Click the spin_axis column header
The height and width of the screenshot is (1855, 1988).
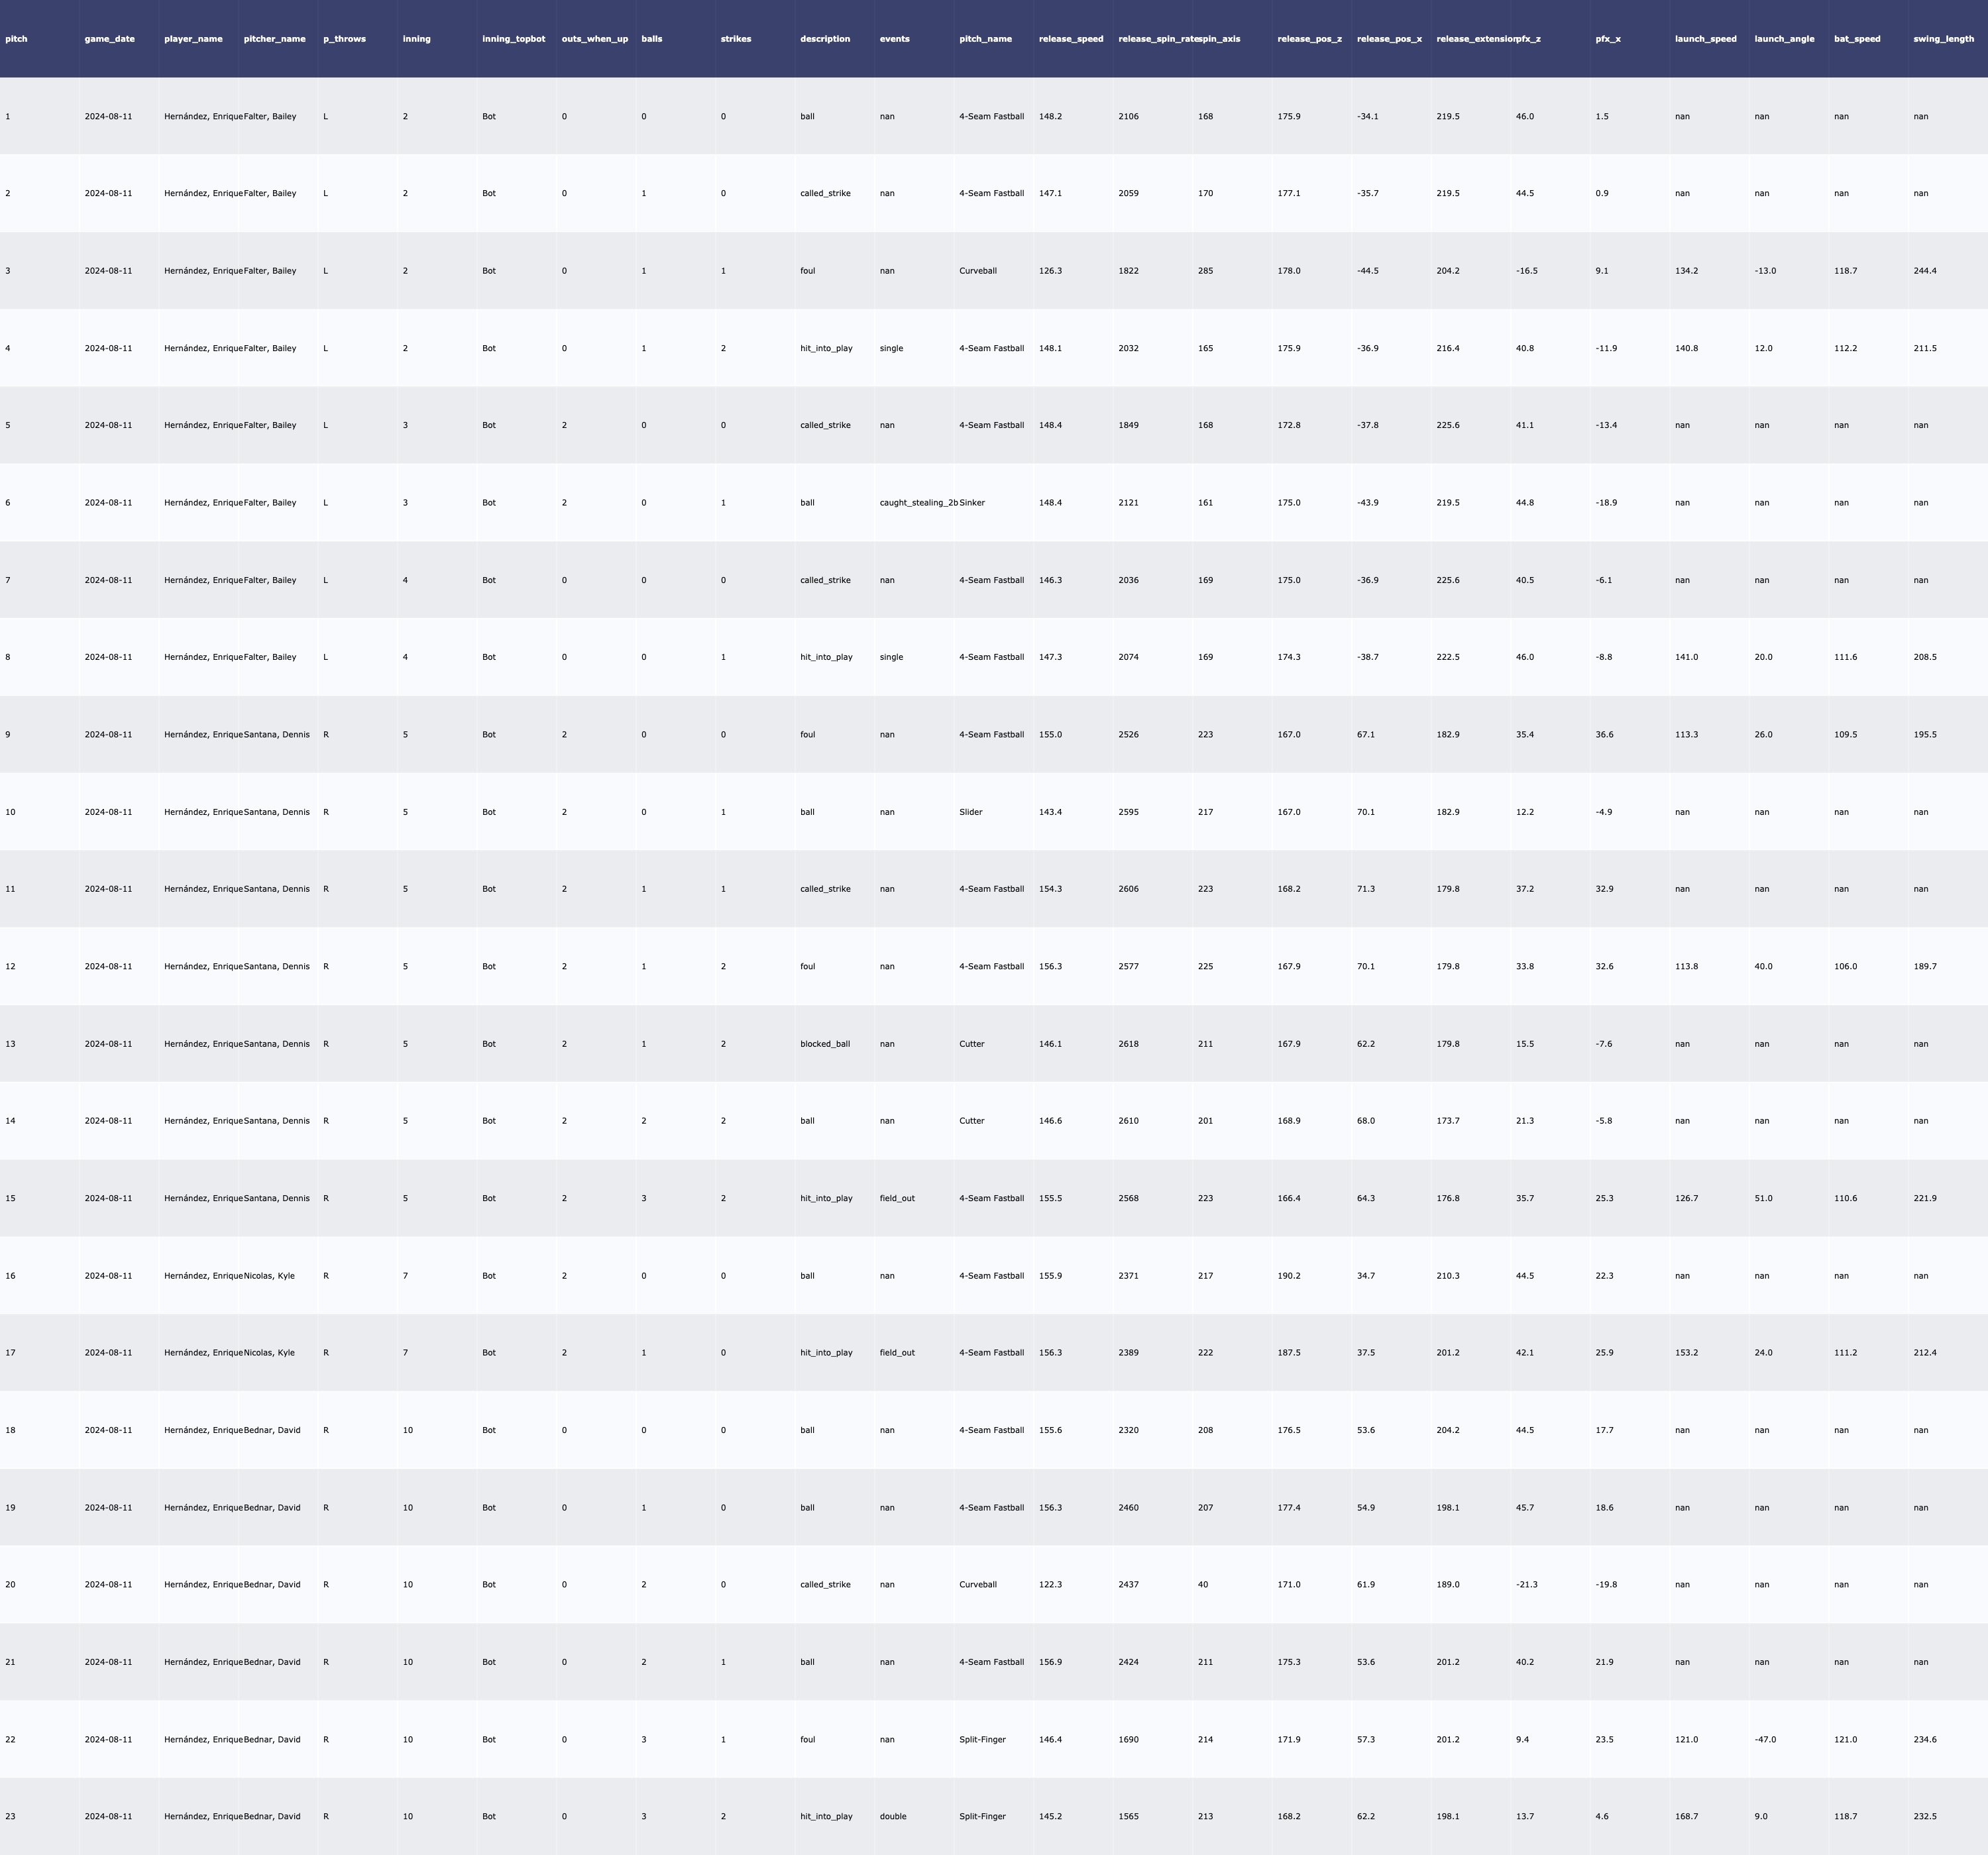coord(1219,39)
